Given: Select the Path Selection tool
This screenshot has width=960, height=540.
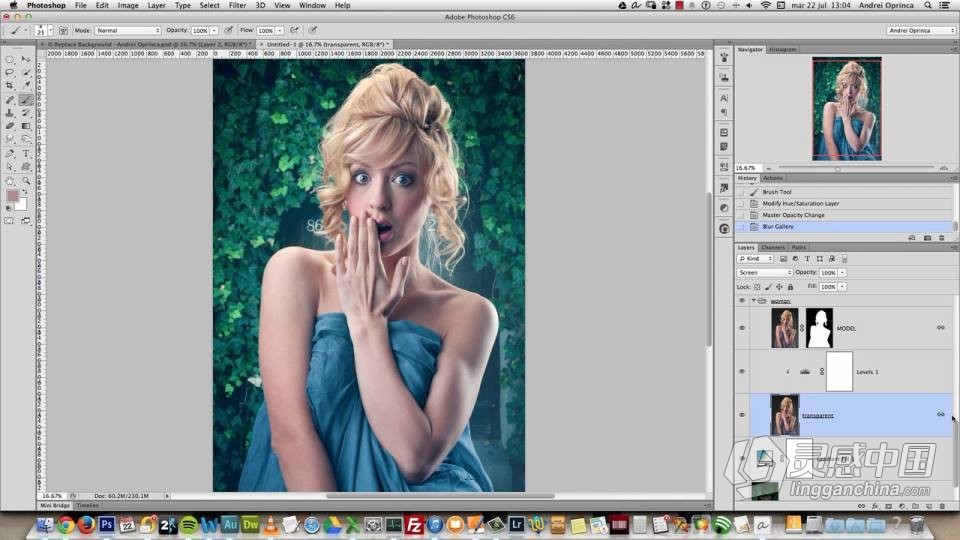Looking at the screenshot, I should [10, 167].
